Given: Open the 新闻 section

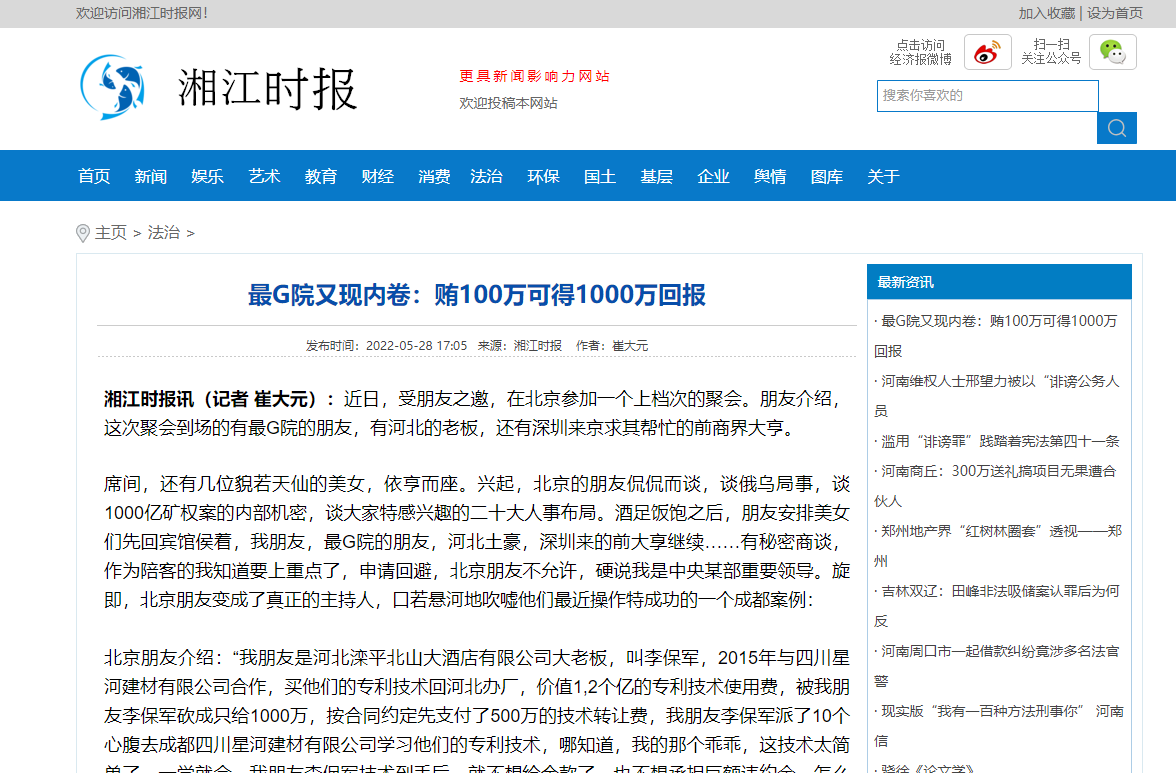Looking at the screenshot, I should point(150,176).
